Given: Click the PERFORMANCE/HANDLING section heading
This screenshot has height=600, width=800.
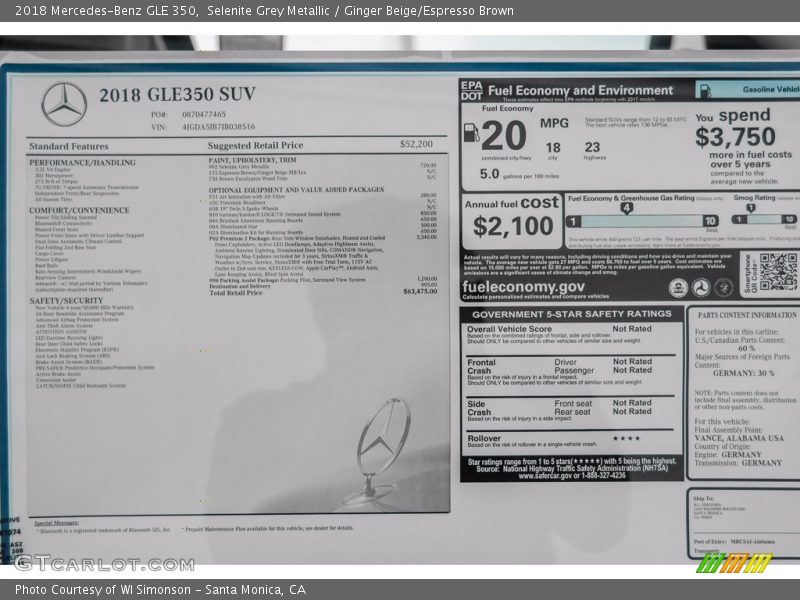Looking at the screenshot, I should (x=82, y=163).
